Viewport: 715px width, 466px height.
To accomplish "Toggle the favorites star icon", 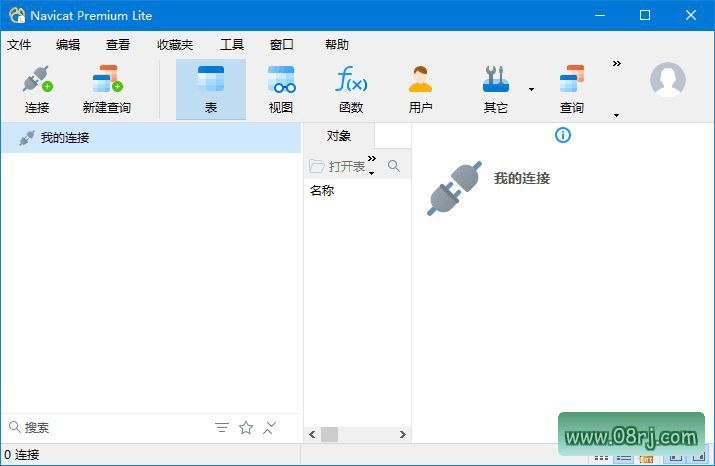I will [246, 427].
